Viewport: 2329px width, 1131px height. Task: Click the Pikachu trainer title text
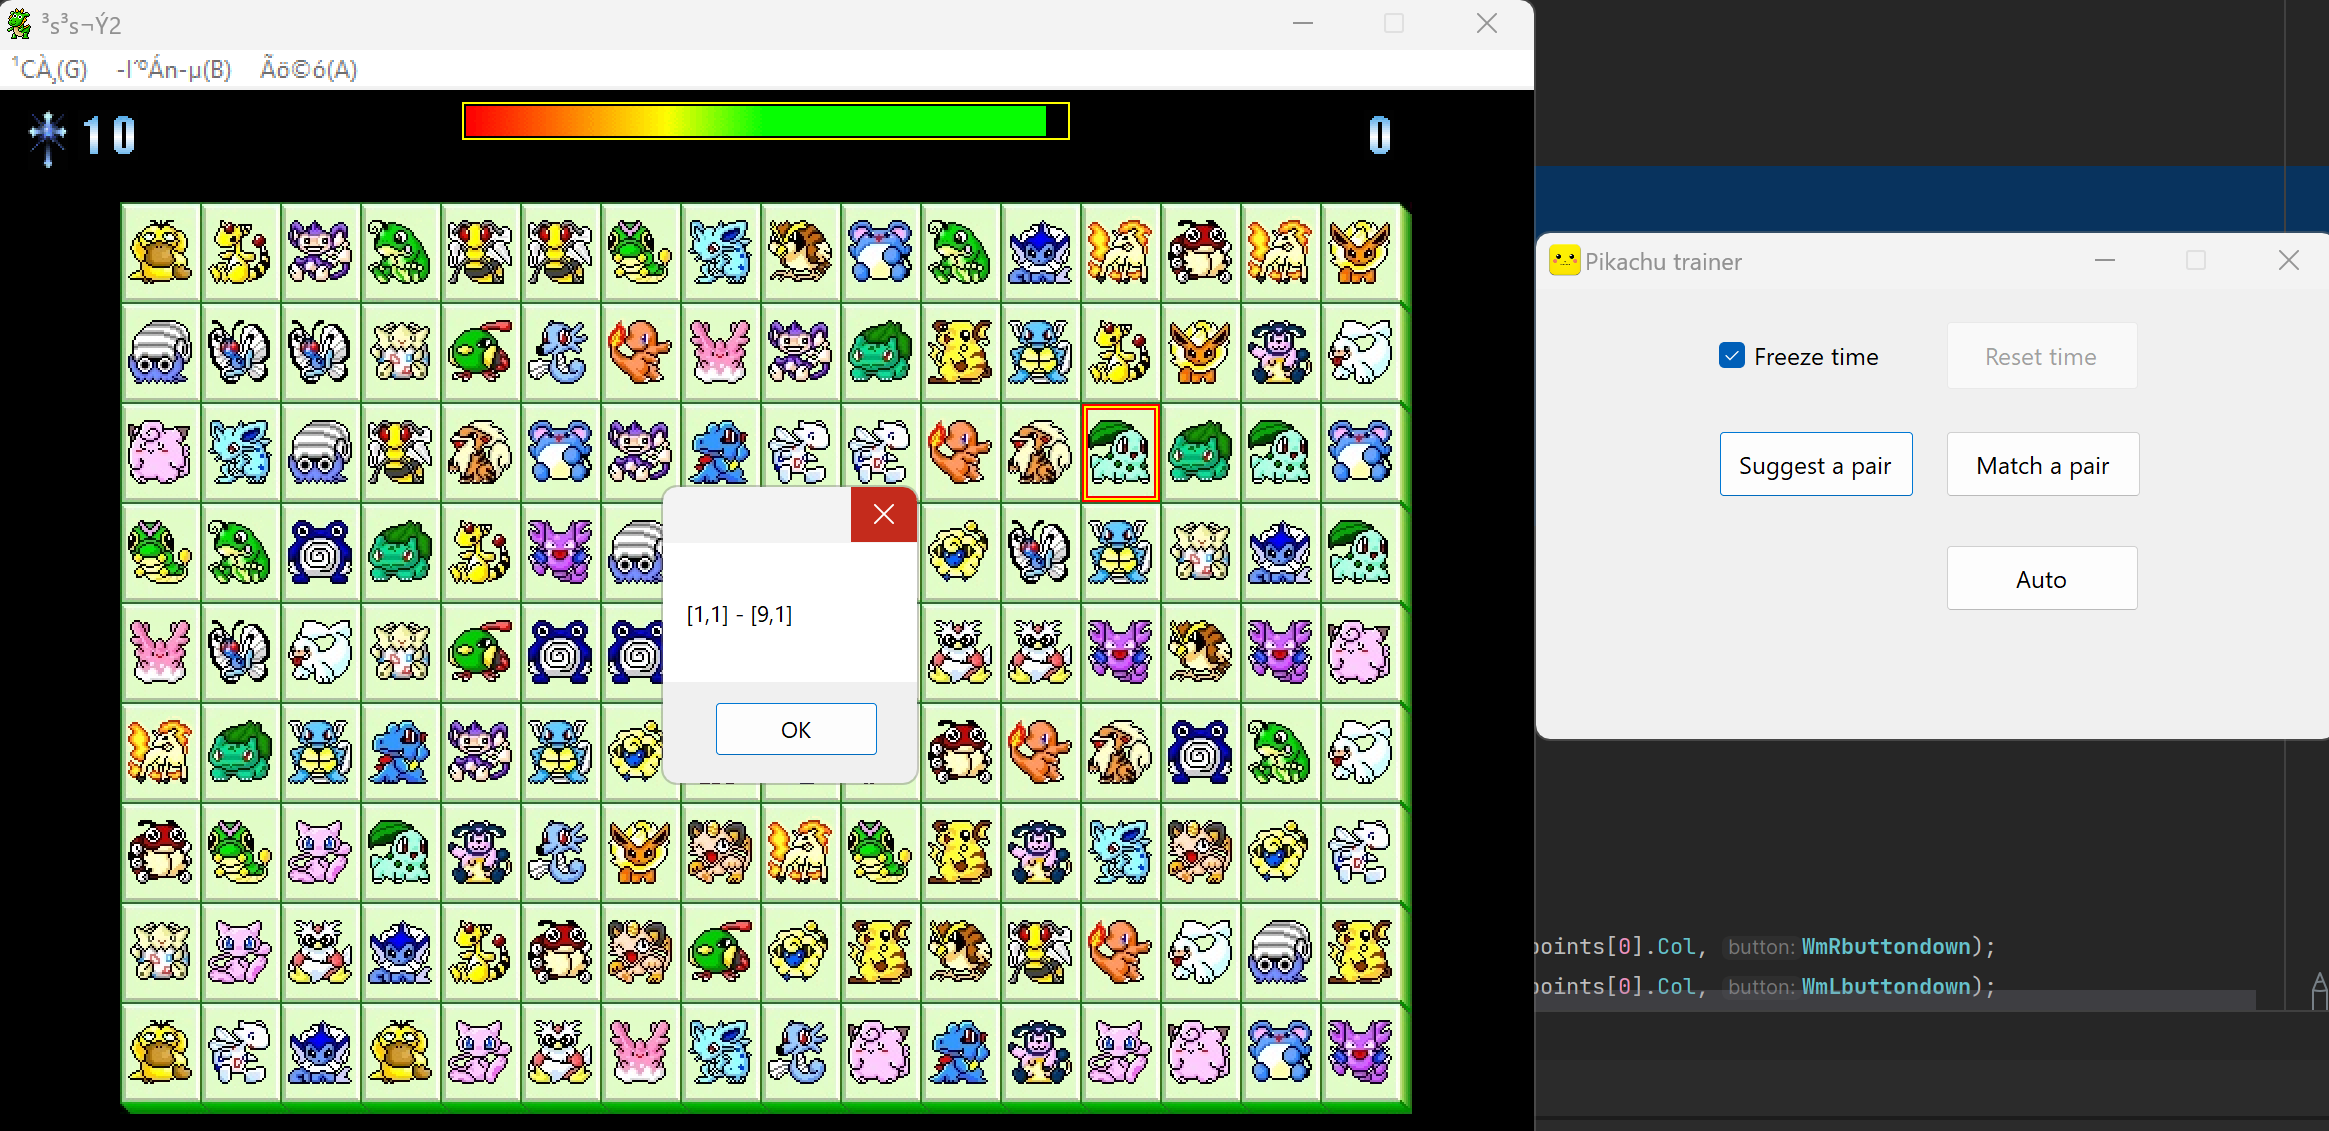pos(1663,262)
